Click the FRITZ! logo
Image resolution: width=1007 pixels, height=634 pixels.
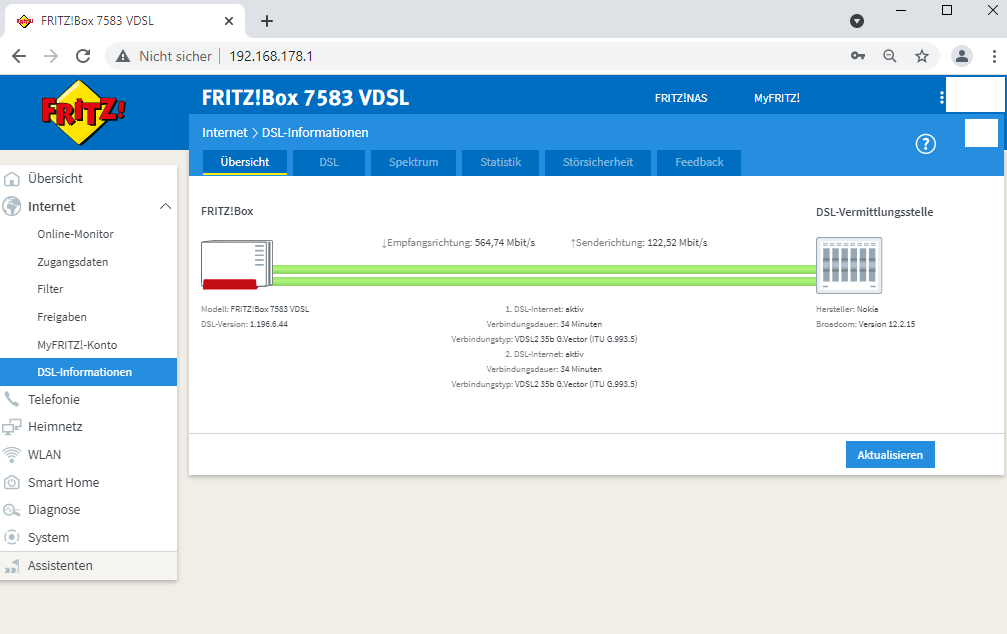pyautogui.click(x=83, y=112)
